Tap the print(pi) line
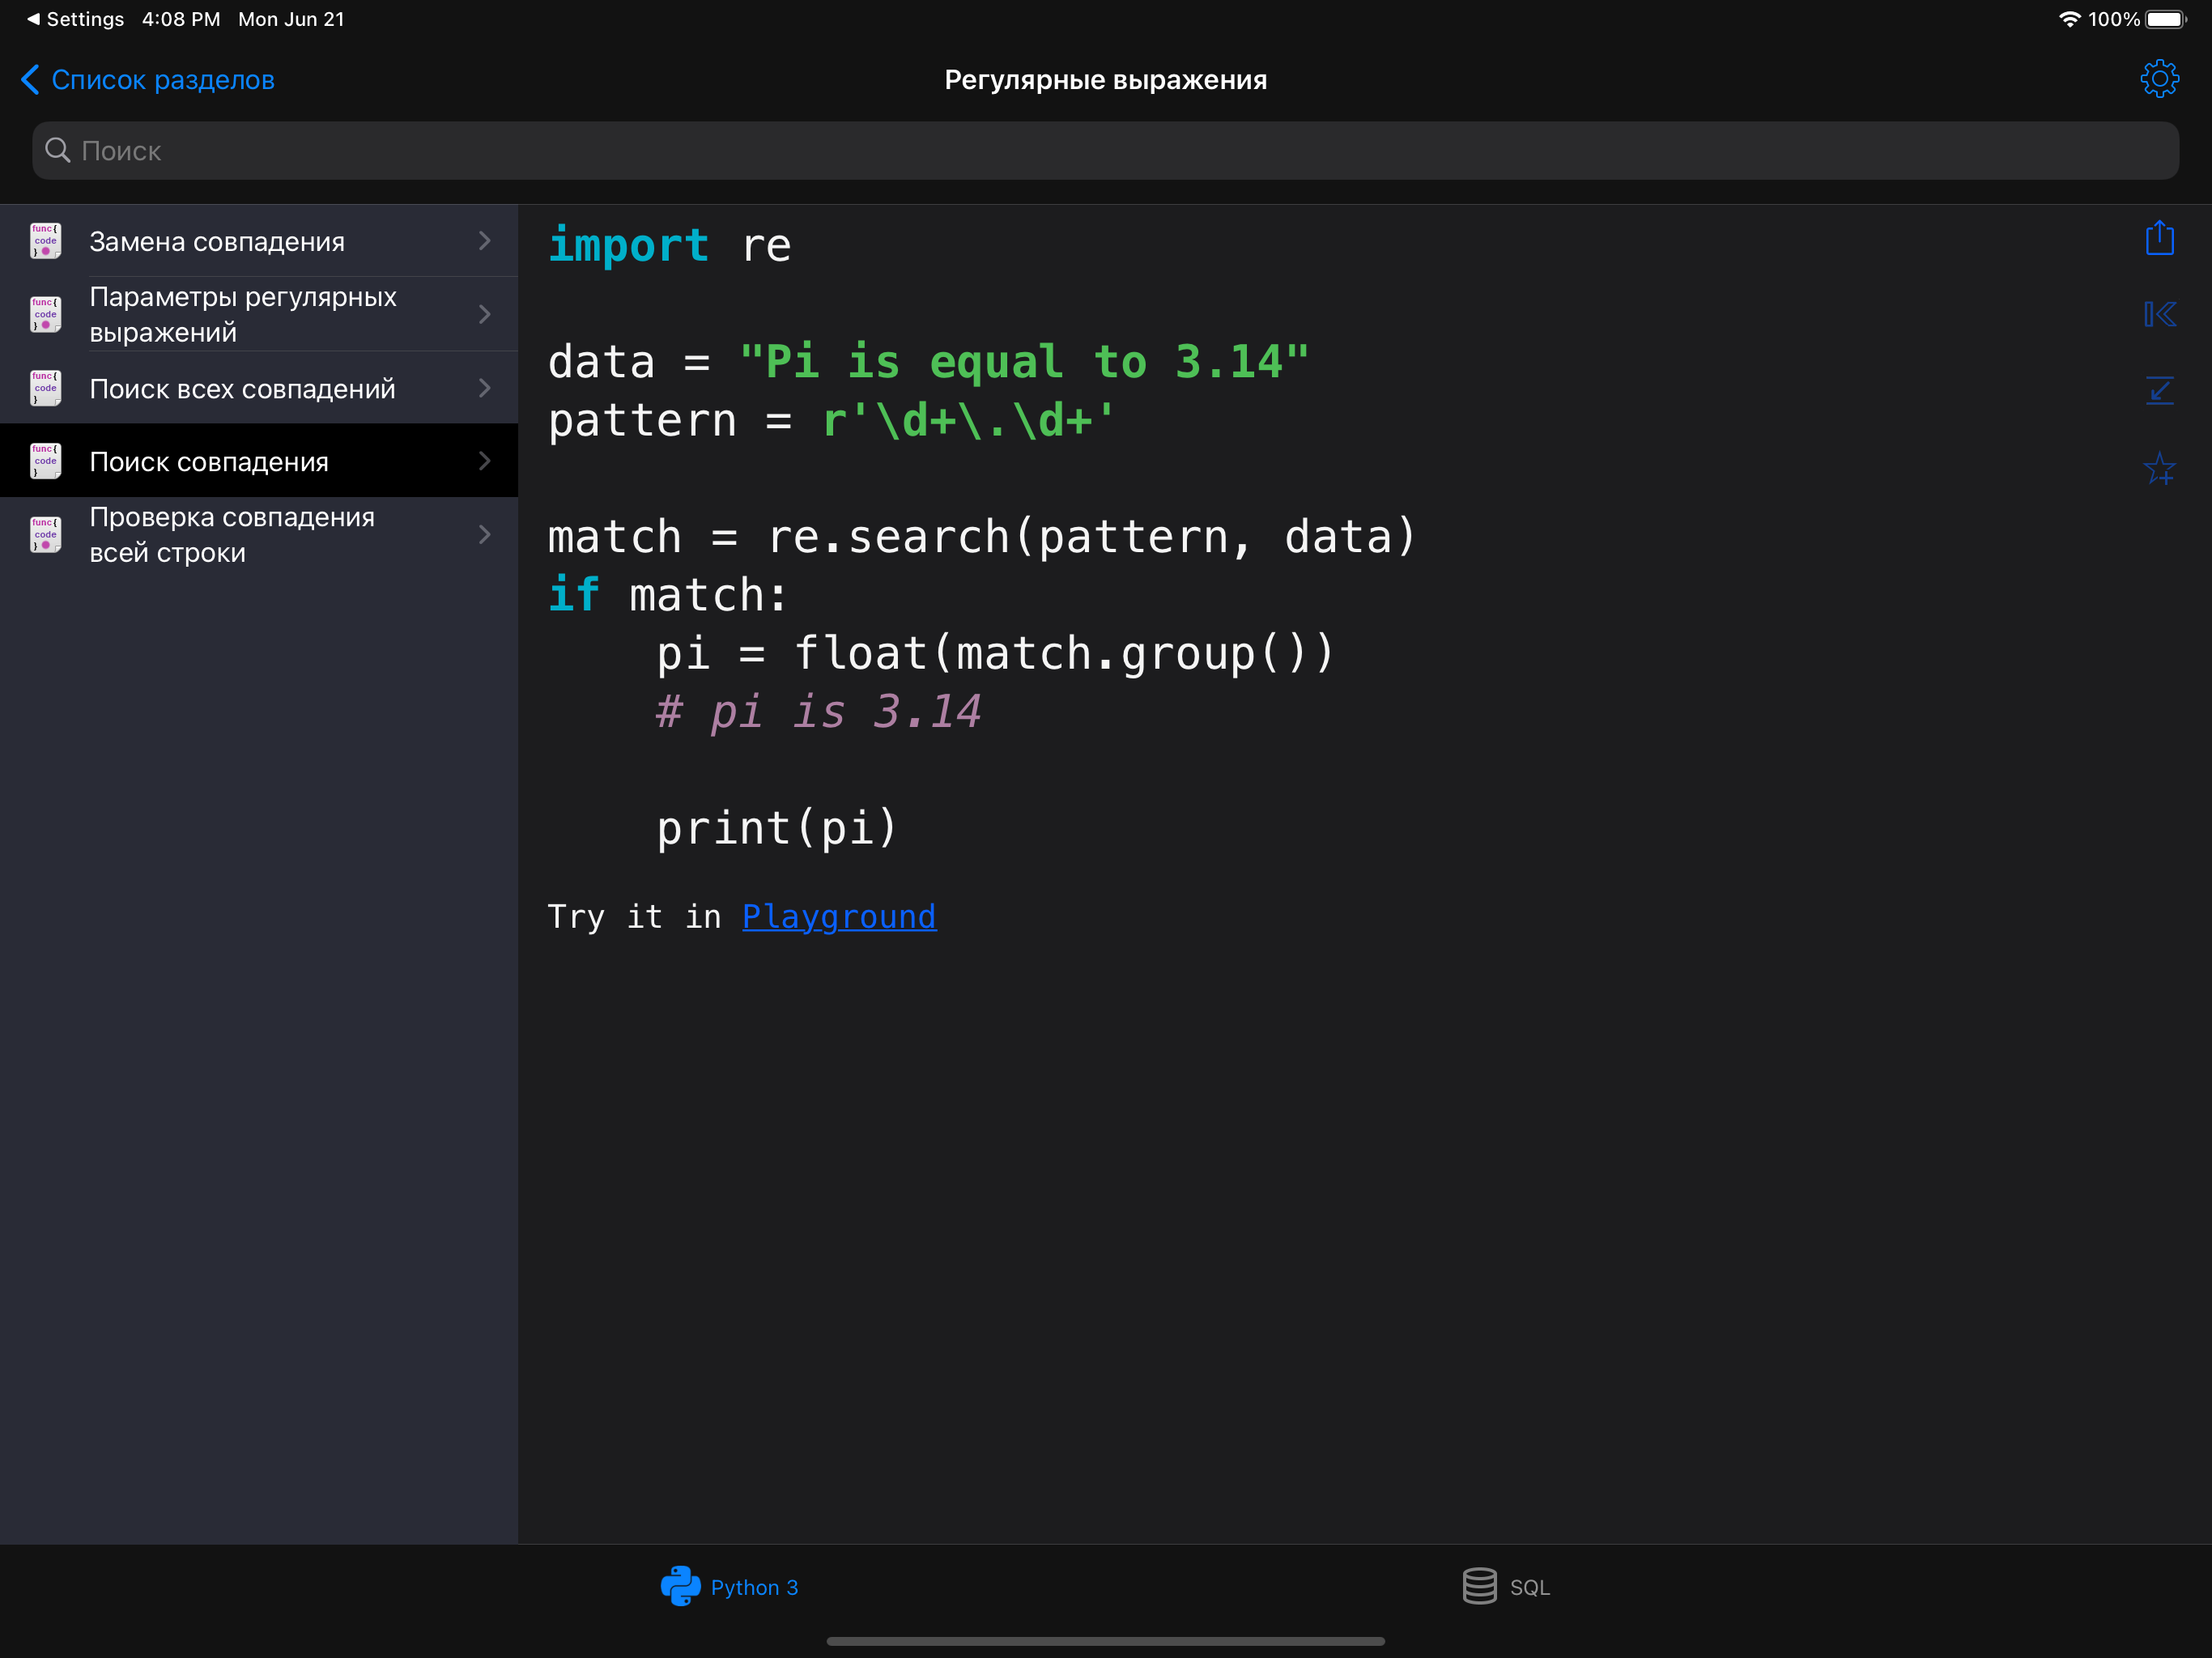The height and width of the screenshot is (1658, 2212). (776, 828)
